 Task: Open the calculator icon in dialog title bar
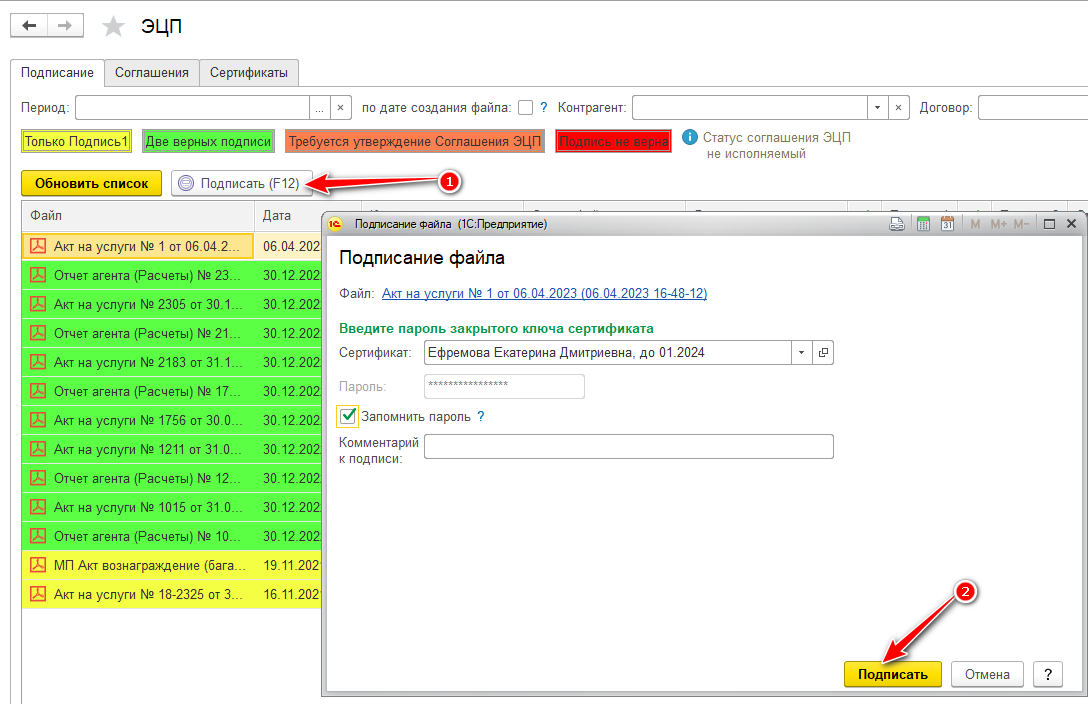(x=923, y=224)
